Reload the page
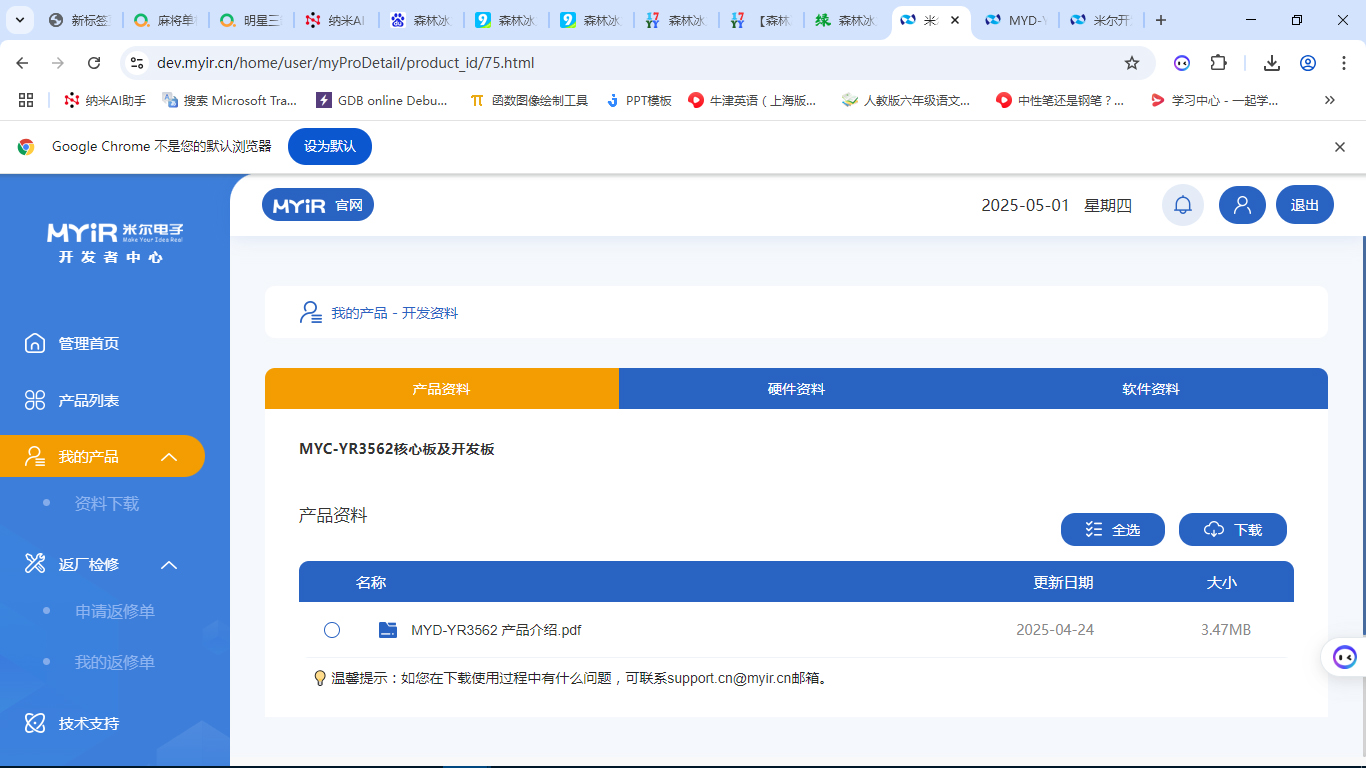 pos(94,63)
